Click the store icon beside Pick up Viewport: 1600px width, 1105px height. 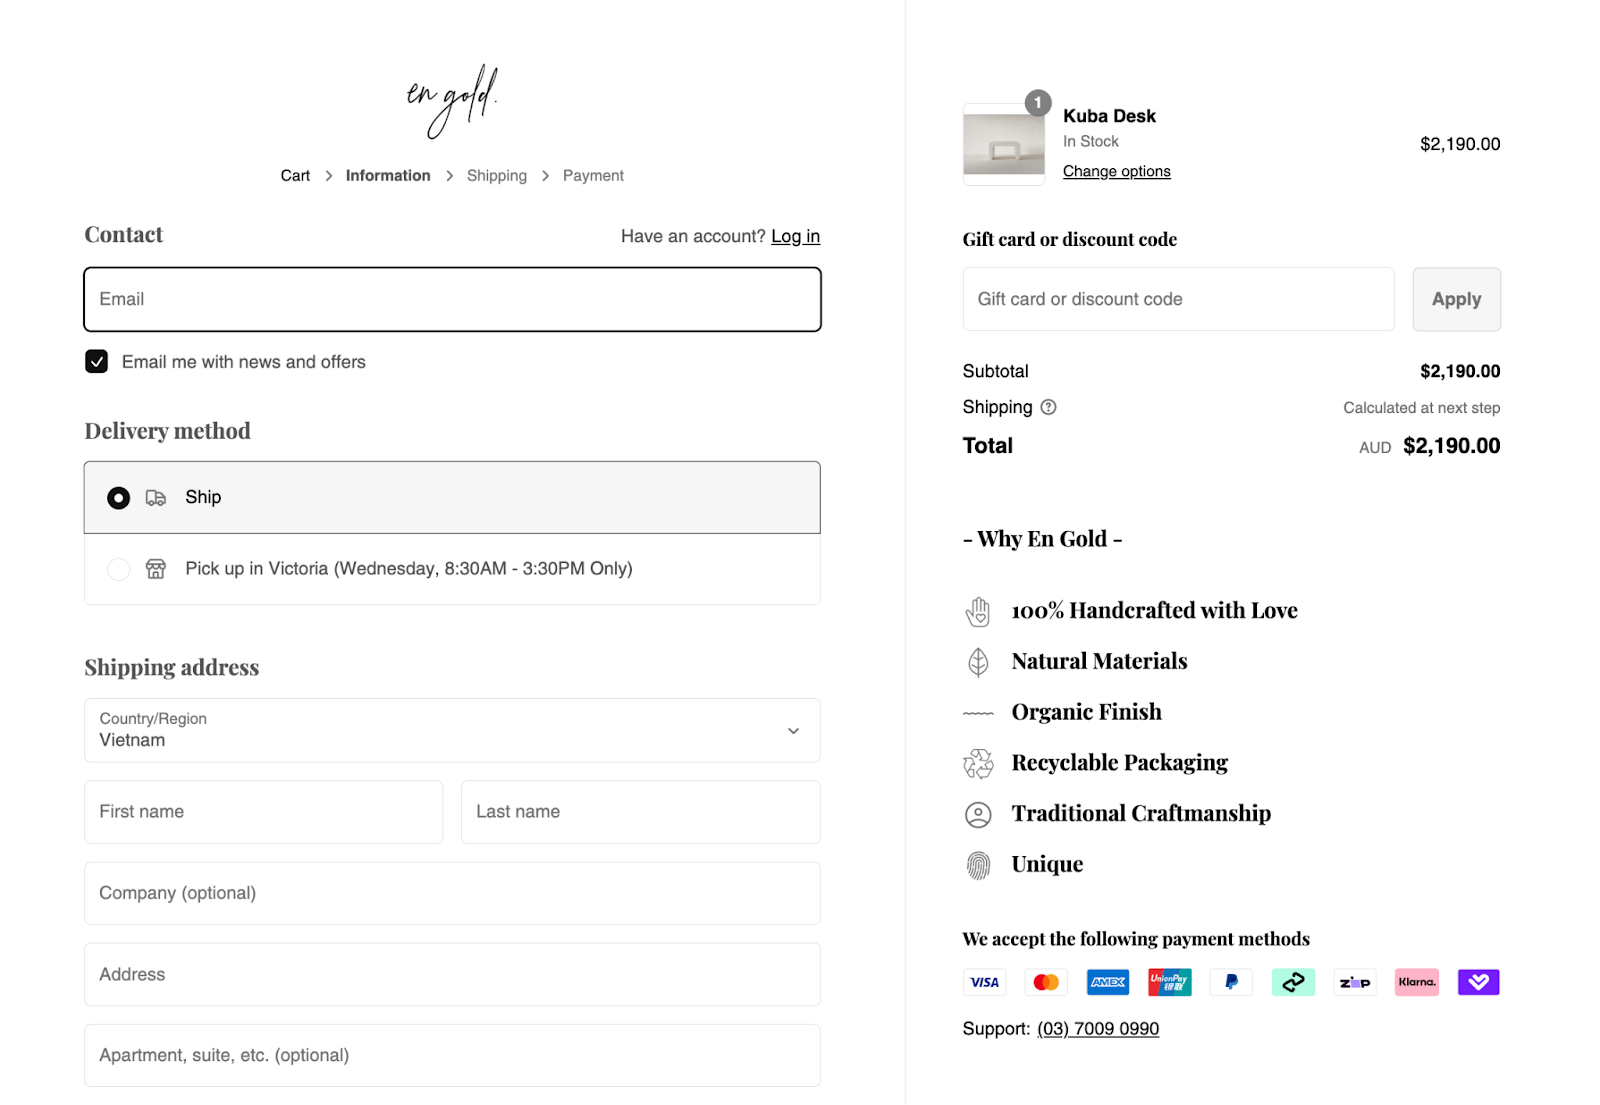point(156,569)
